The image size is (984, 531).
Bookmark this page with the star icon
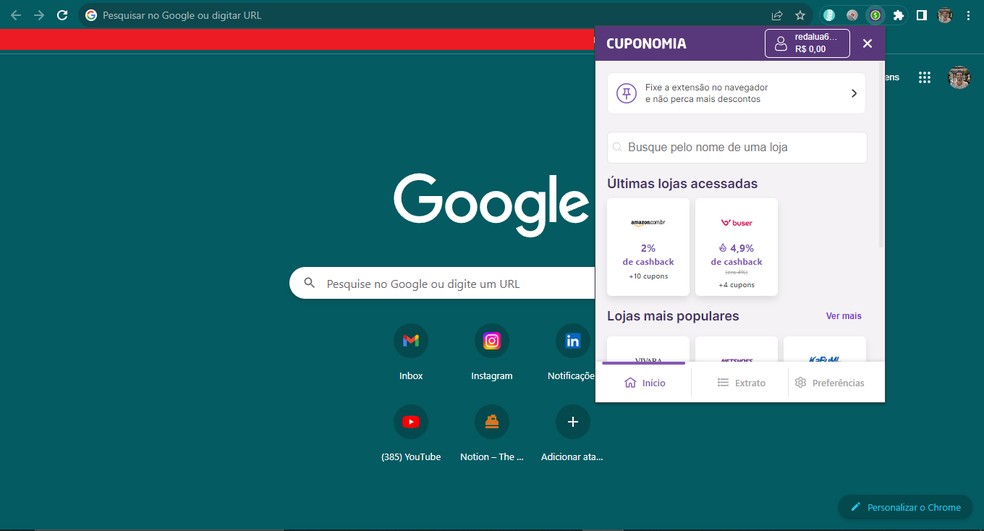800,15
